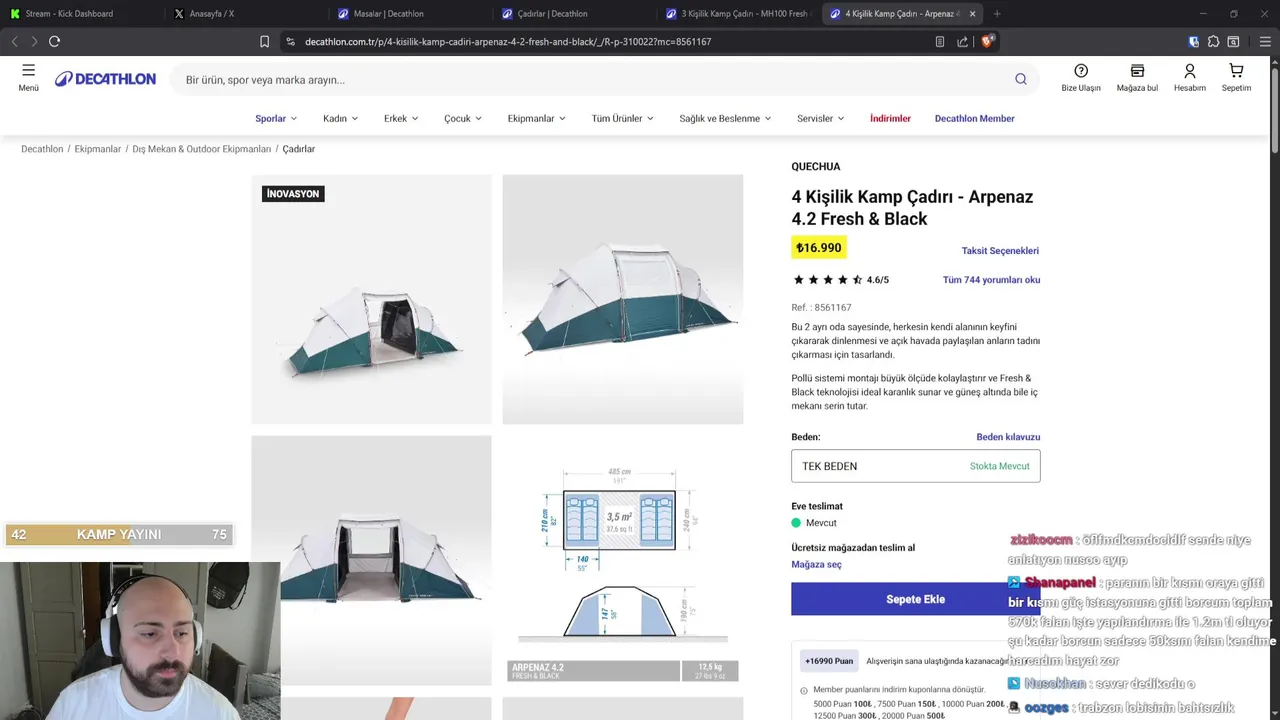Viewport: 1280px width, 720px height.
Task: Expand the Tüm Ürünler menu
Action: click(622, 118)
